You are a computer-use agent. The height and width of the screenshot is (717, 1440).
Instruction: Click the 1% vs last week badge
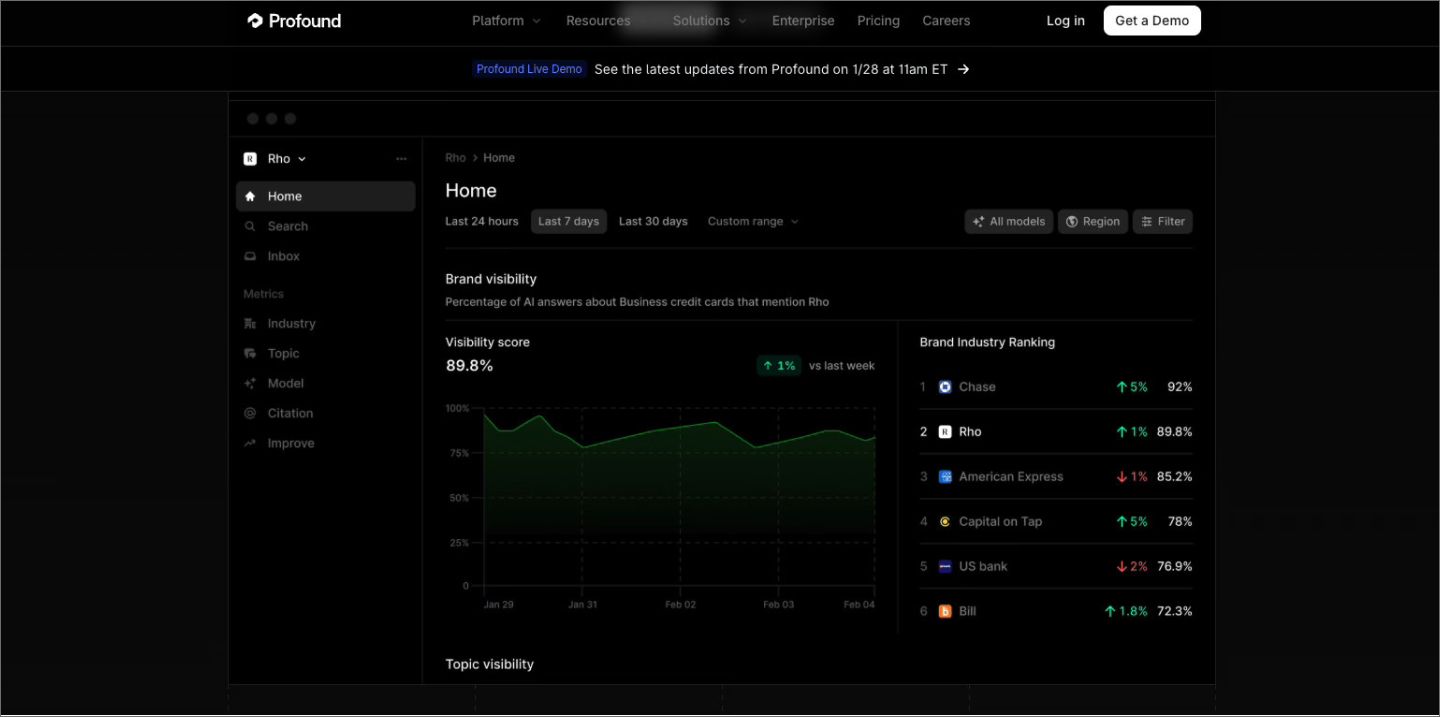[779, 366]
